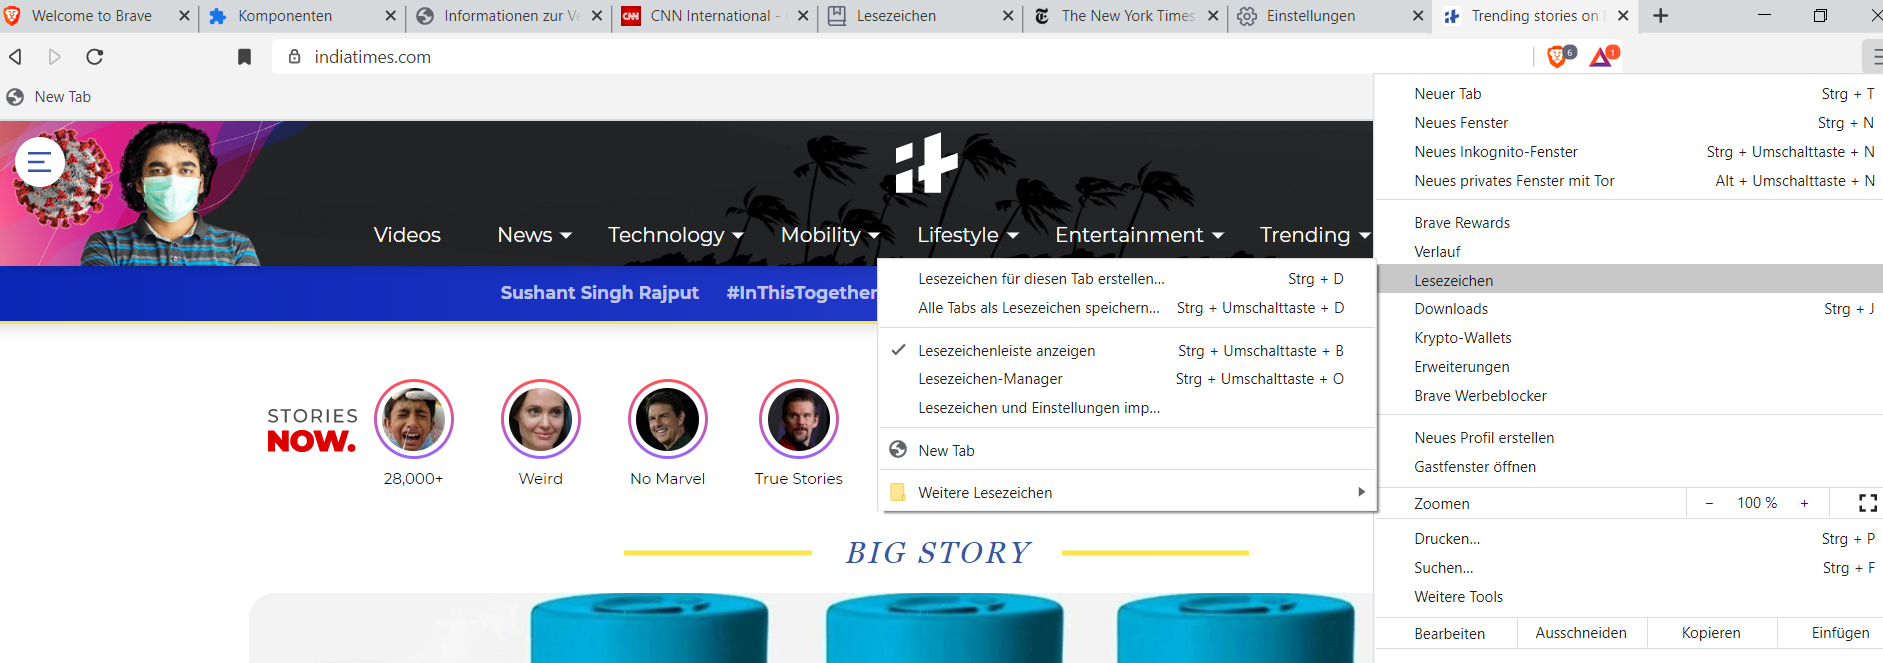The image size is (1883, 663).
Task: Expand Weitere Lesezeichen submenu
Action: pos(1127,492)
